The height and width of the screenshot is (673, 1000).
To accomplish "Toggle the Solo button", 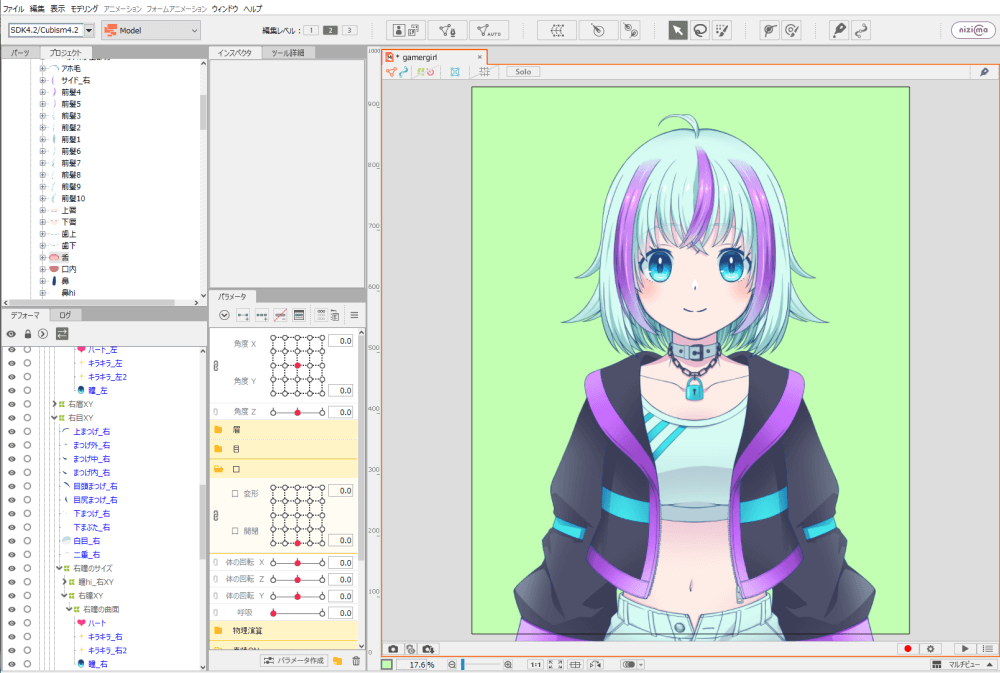I will (523, 72).
